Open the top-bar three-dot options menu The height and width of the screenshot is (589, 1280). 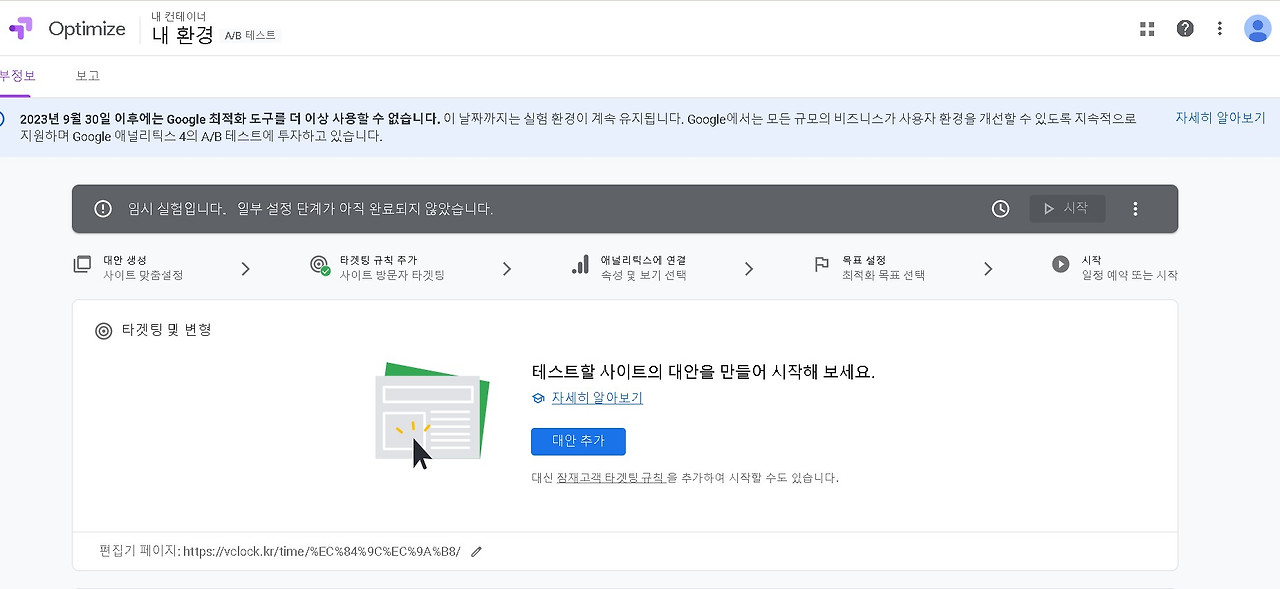pos(1219,28)
